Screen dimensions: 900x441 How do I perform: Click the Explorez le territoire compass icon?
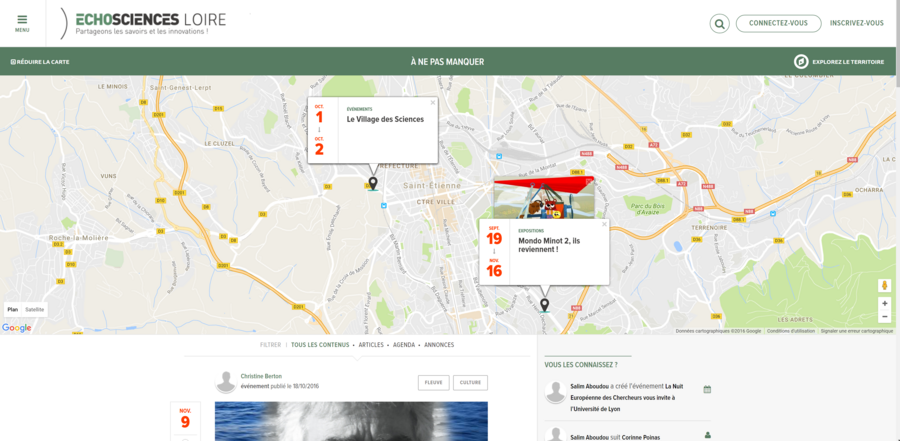(x=800, y=62)
